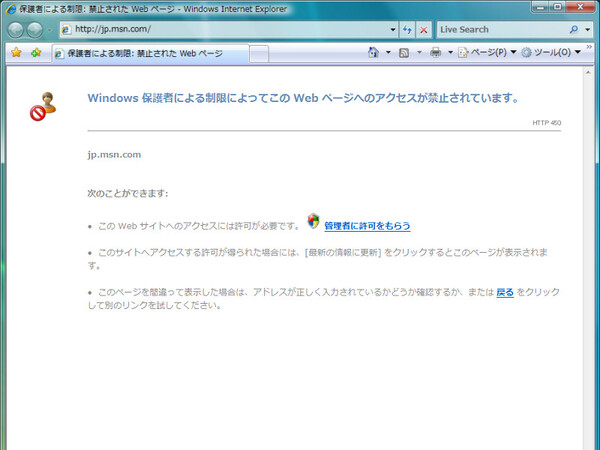Expand the Home button dropdown arrow

(x=388, y=52)
